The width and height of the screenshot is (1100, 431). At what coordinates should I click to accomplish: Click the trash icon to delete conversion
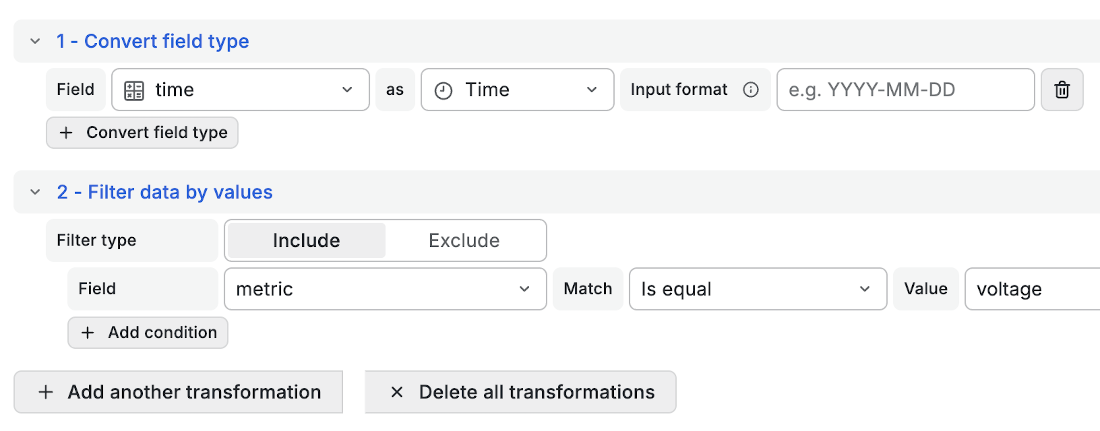point(1062,90)
